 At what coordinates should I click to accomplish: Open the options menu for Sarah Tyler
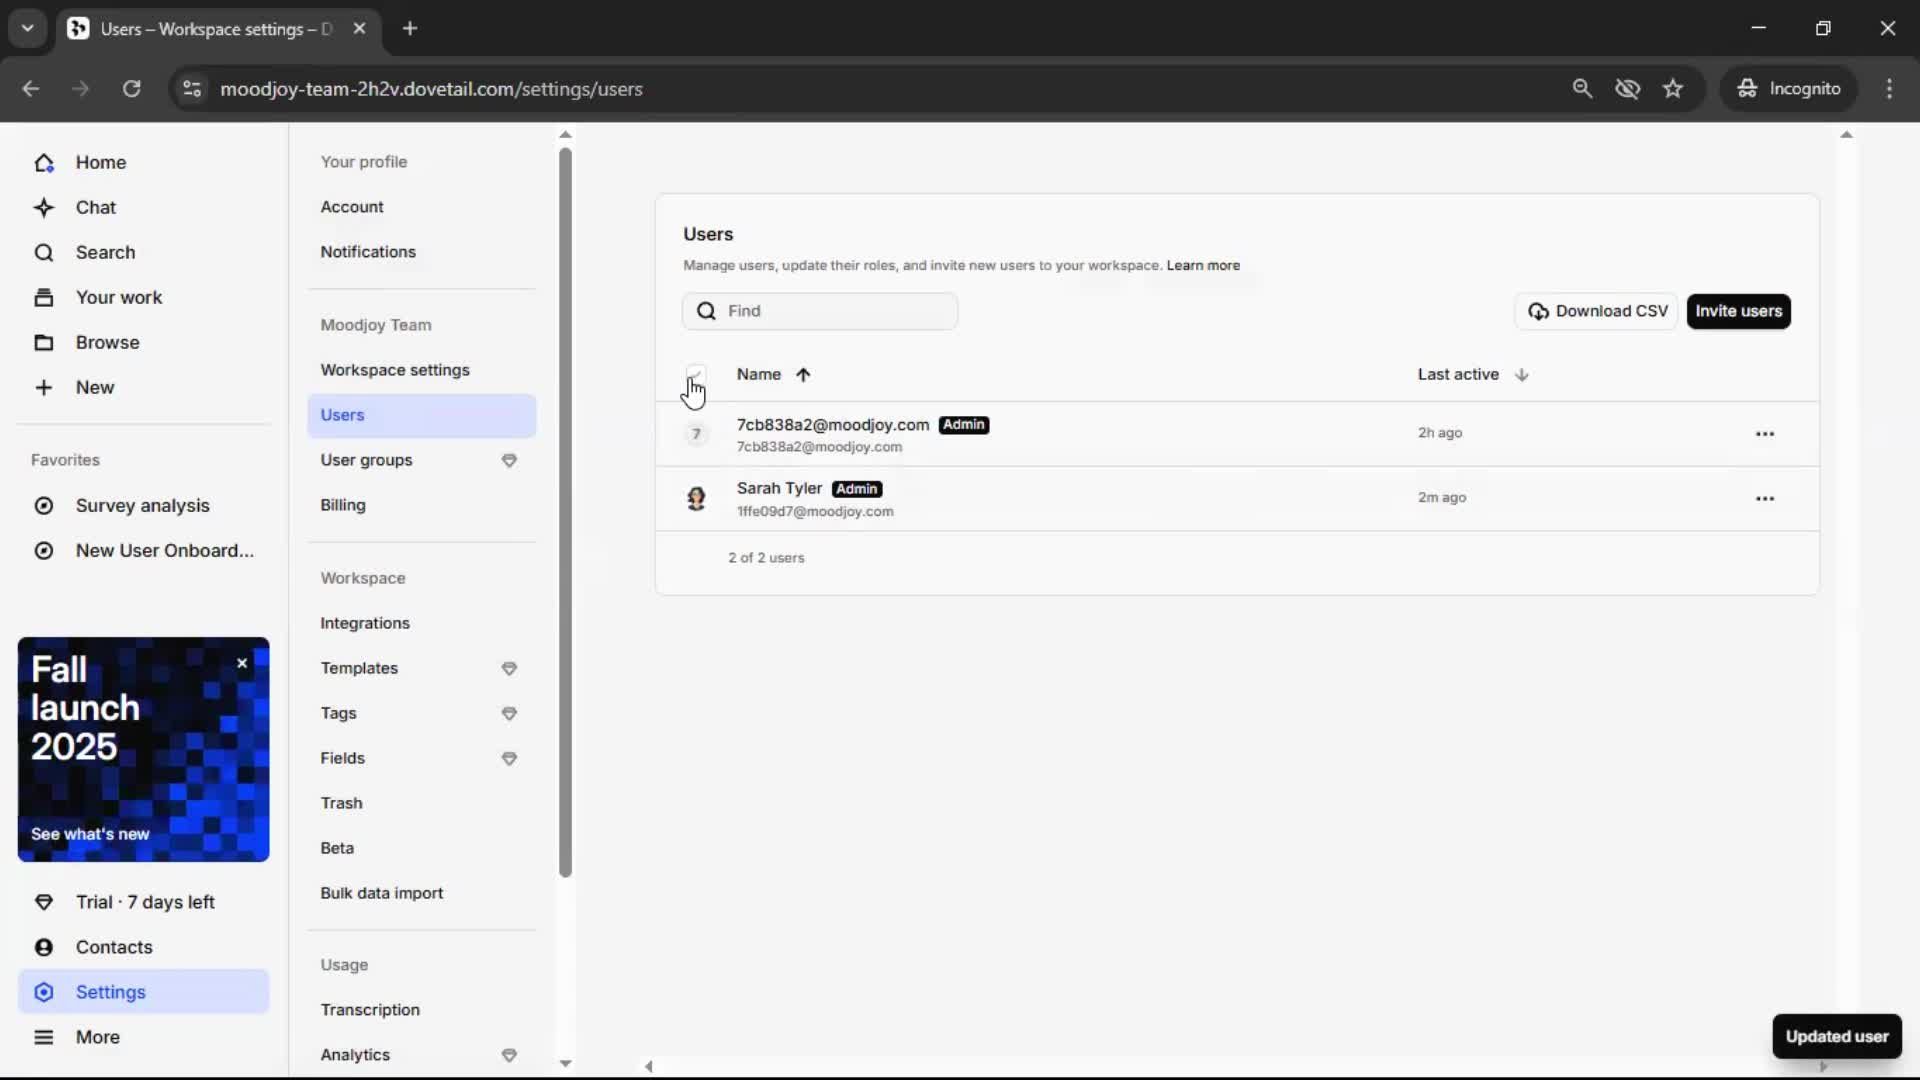click(1764, 498)
